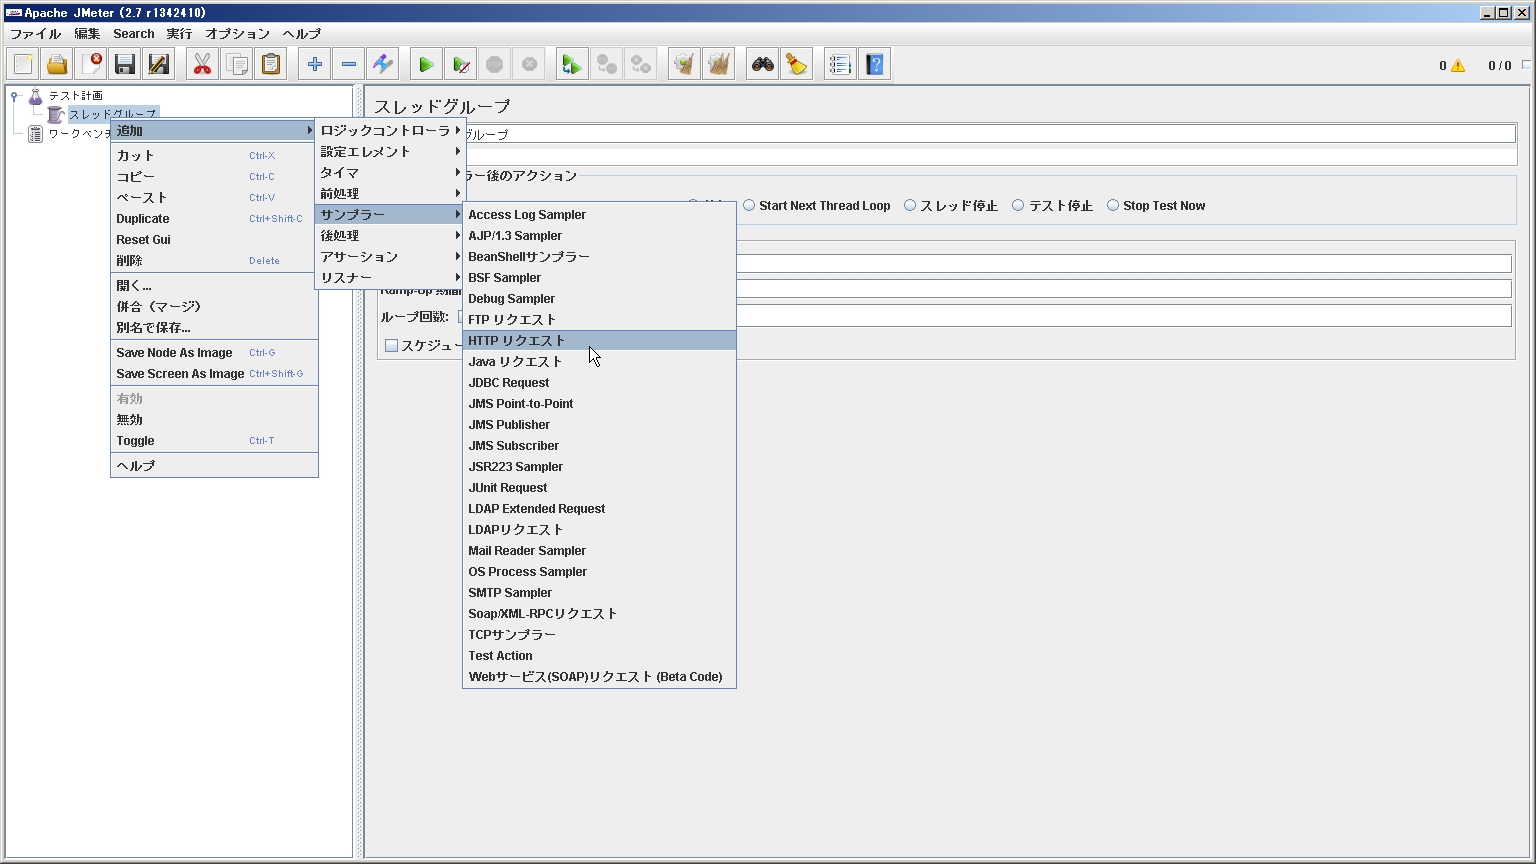Click the warning triangle error counter
1536x864 pixels.
1458,66
